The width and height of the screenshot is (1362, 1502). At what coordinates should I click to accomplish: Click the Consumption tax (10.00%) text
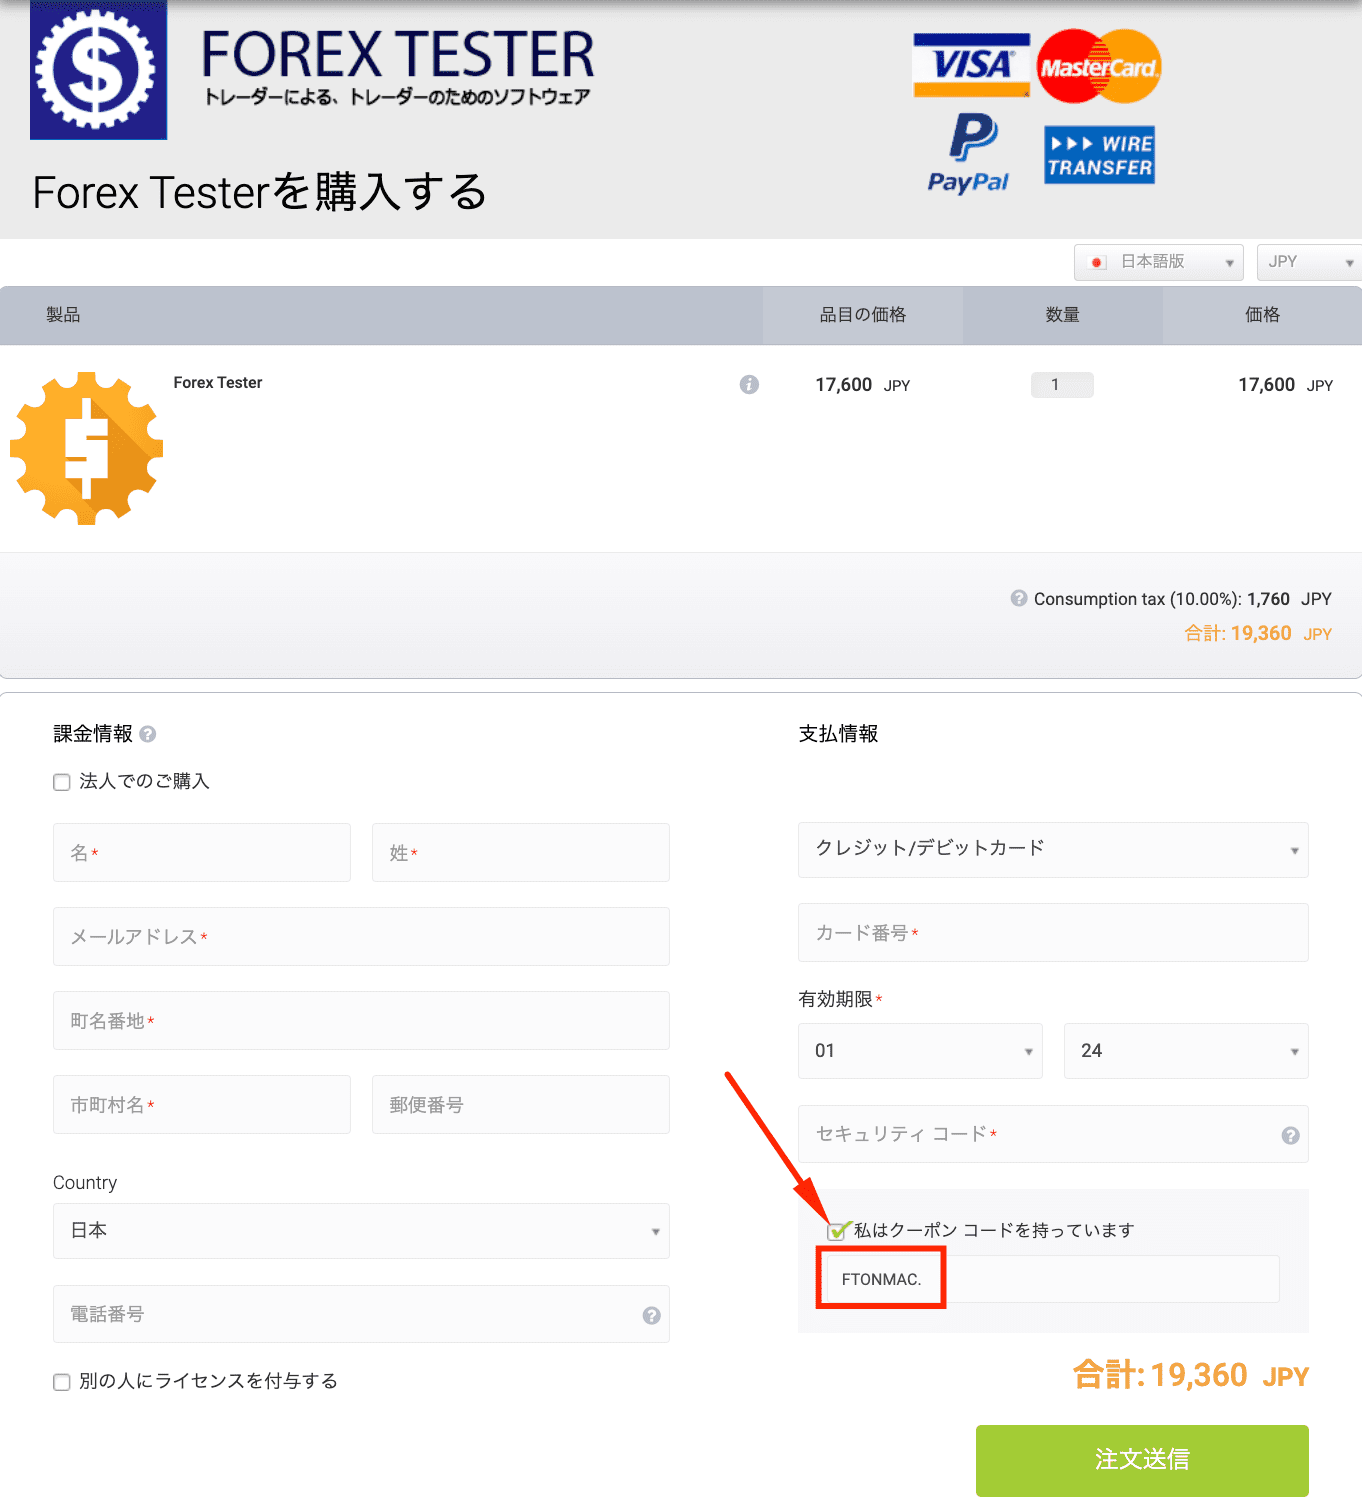(1138, 599)
